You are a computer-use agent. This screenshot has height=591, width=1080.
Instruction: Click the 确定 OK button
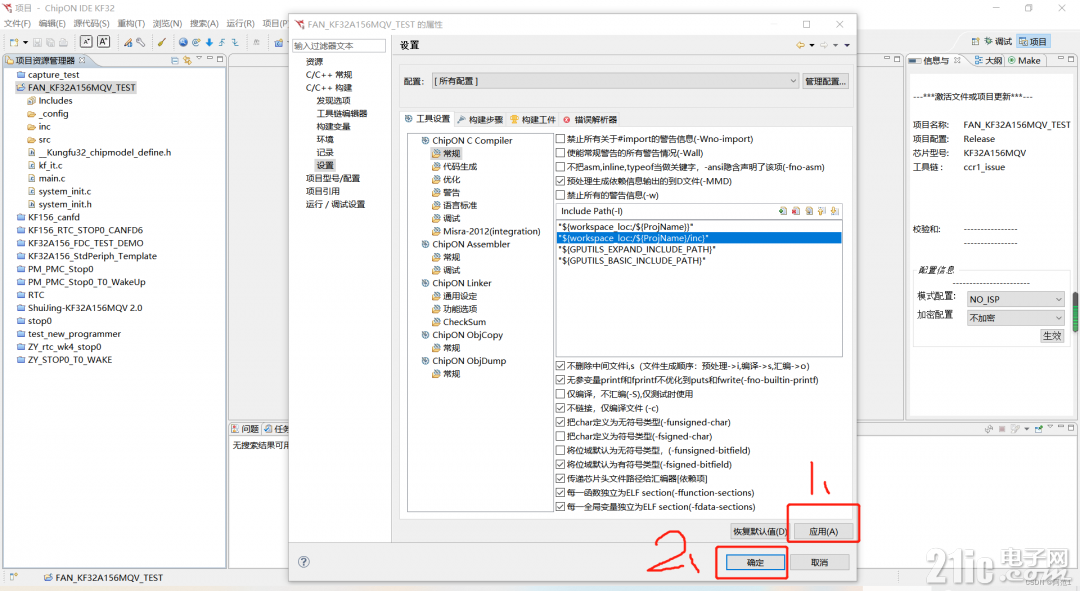[x=755, y=563]
